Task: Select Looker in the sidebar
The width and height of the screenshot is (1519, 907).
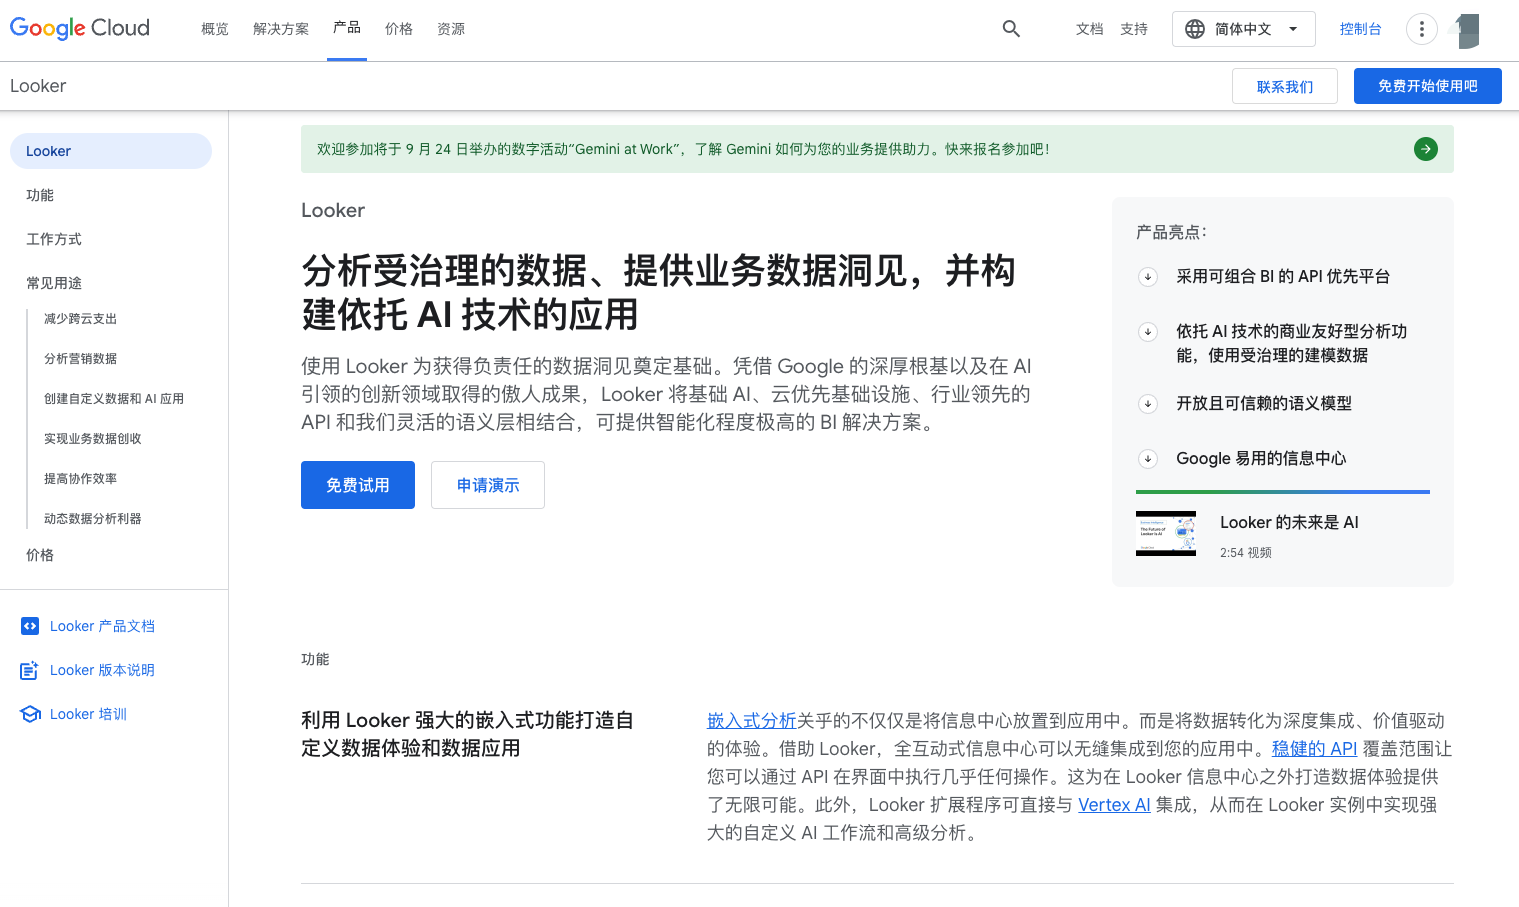Action: (111, 151)
